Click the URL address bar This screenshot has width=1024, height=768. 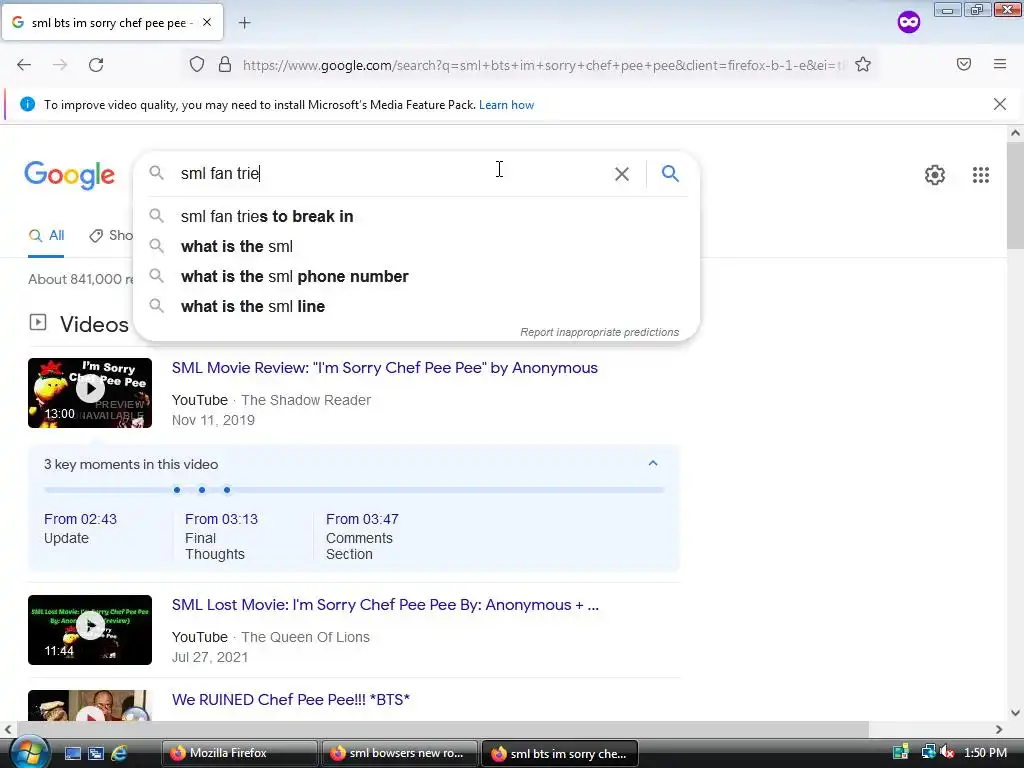[545, 65]
